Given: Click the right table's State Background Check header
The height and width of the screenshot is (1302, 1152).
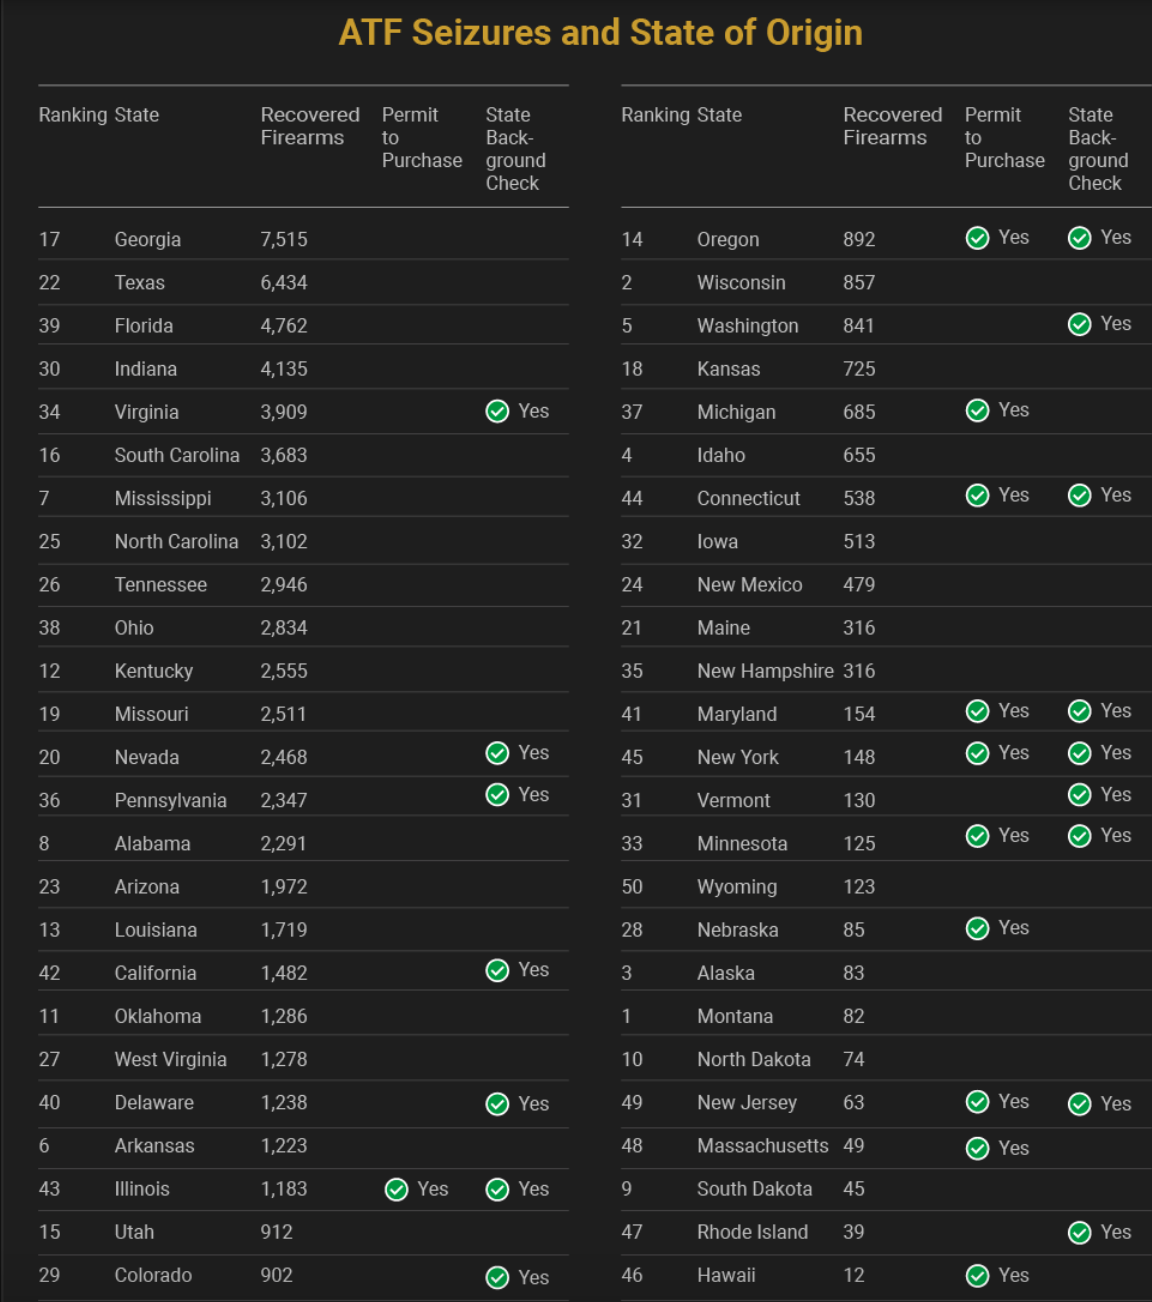Looking at the screenshot, I should click(x=1098, y=149).
